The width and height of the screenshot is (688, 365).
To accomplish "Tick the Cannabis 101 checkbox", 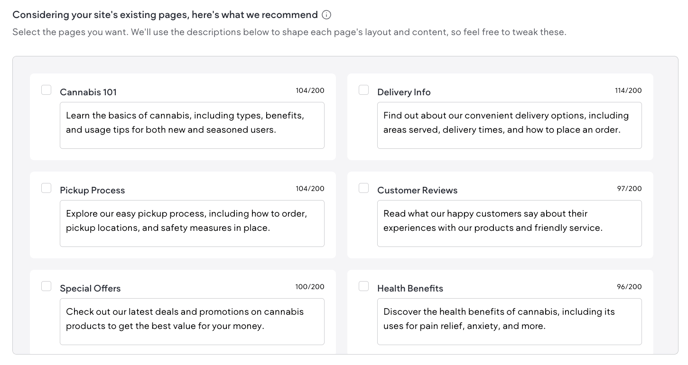I will (x=46, y=90).
